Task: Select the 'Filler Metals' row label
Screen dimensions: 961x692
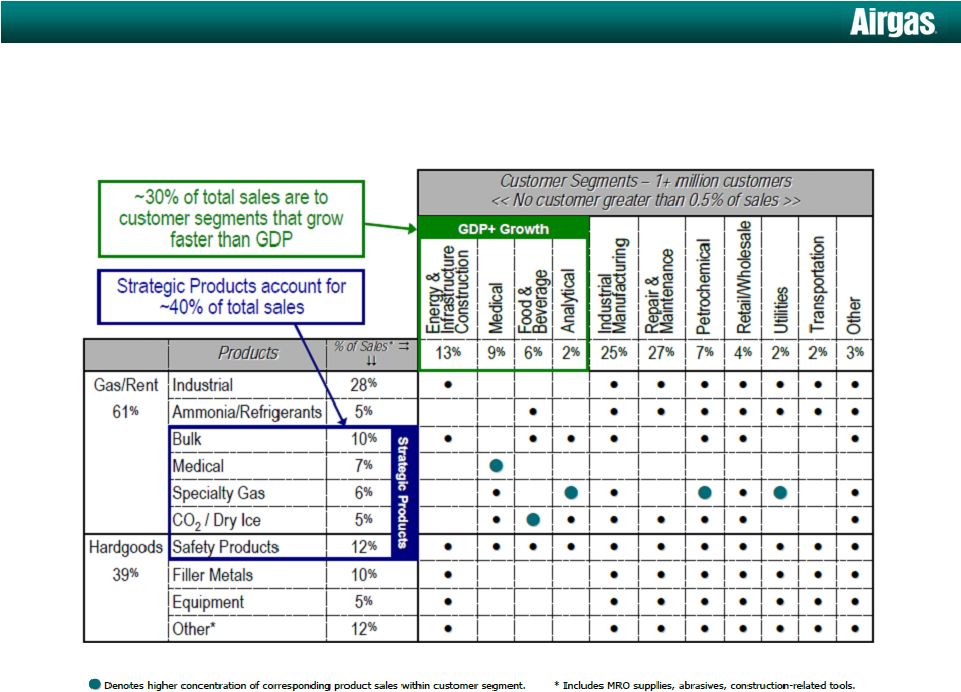Action: (213, 576)
